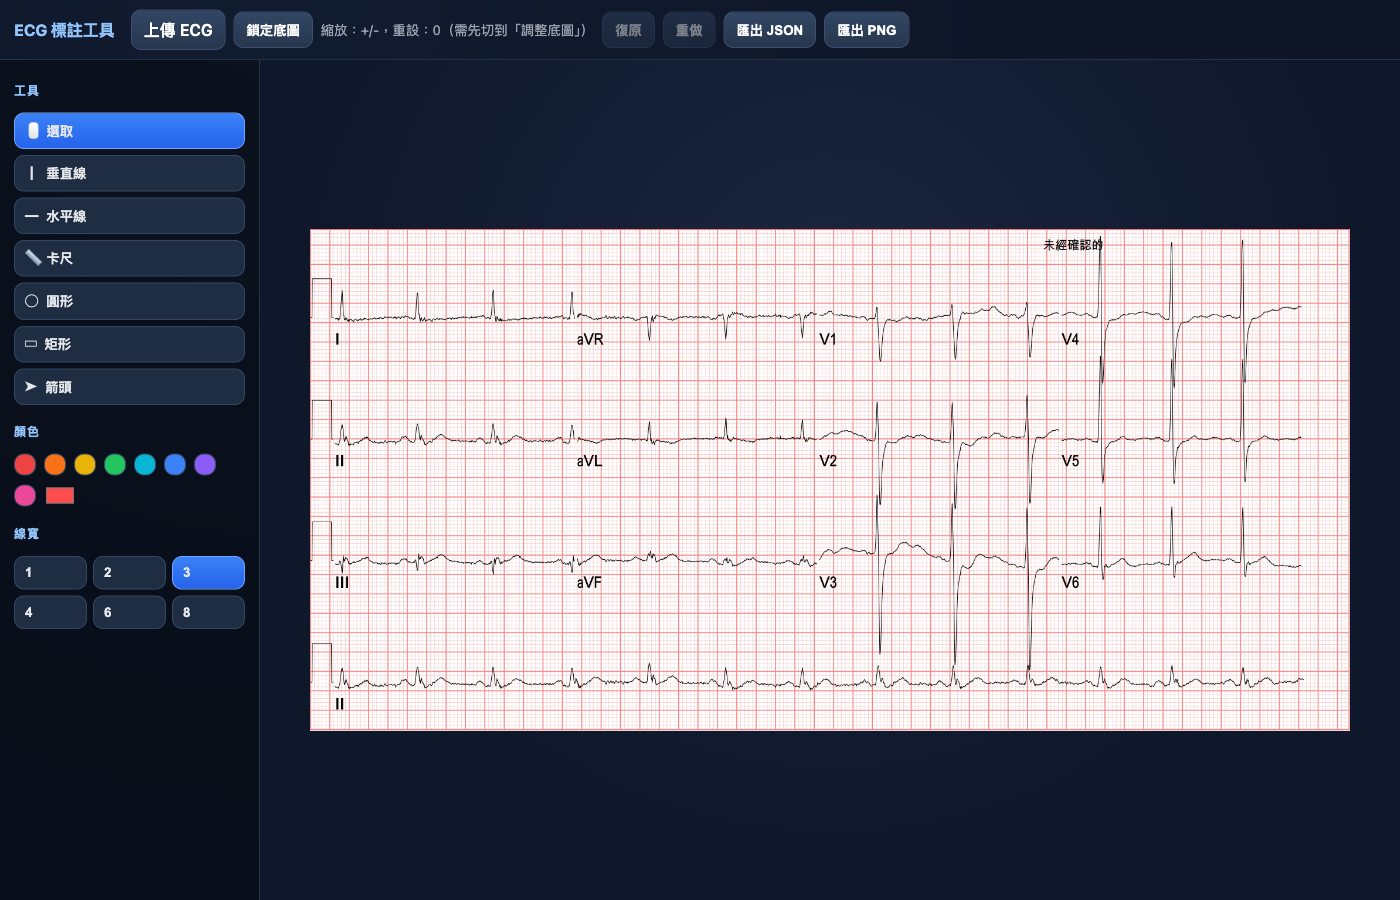Switch line width to 8
Image resolution: width=1400 pixels, height=900 pixels.
(208, 611)
